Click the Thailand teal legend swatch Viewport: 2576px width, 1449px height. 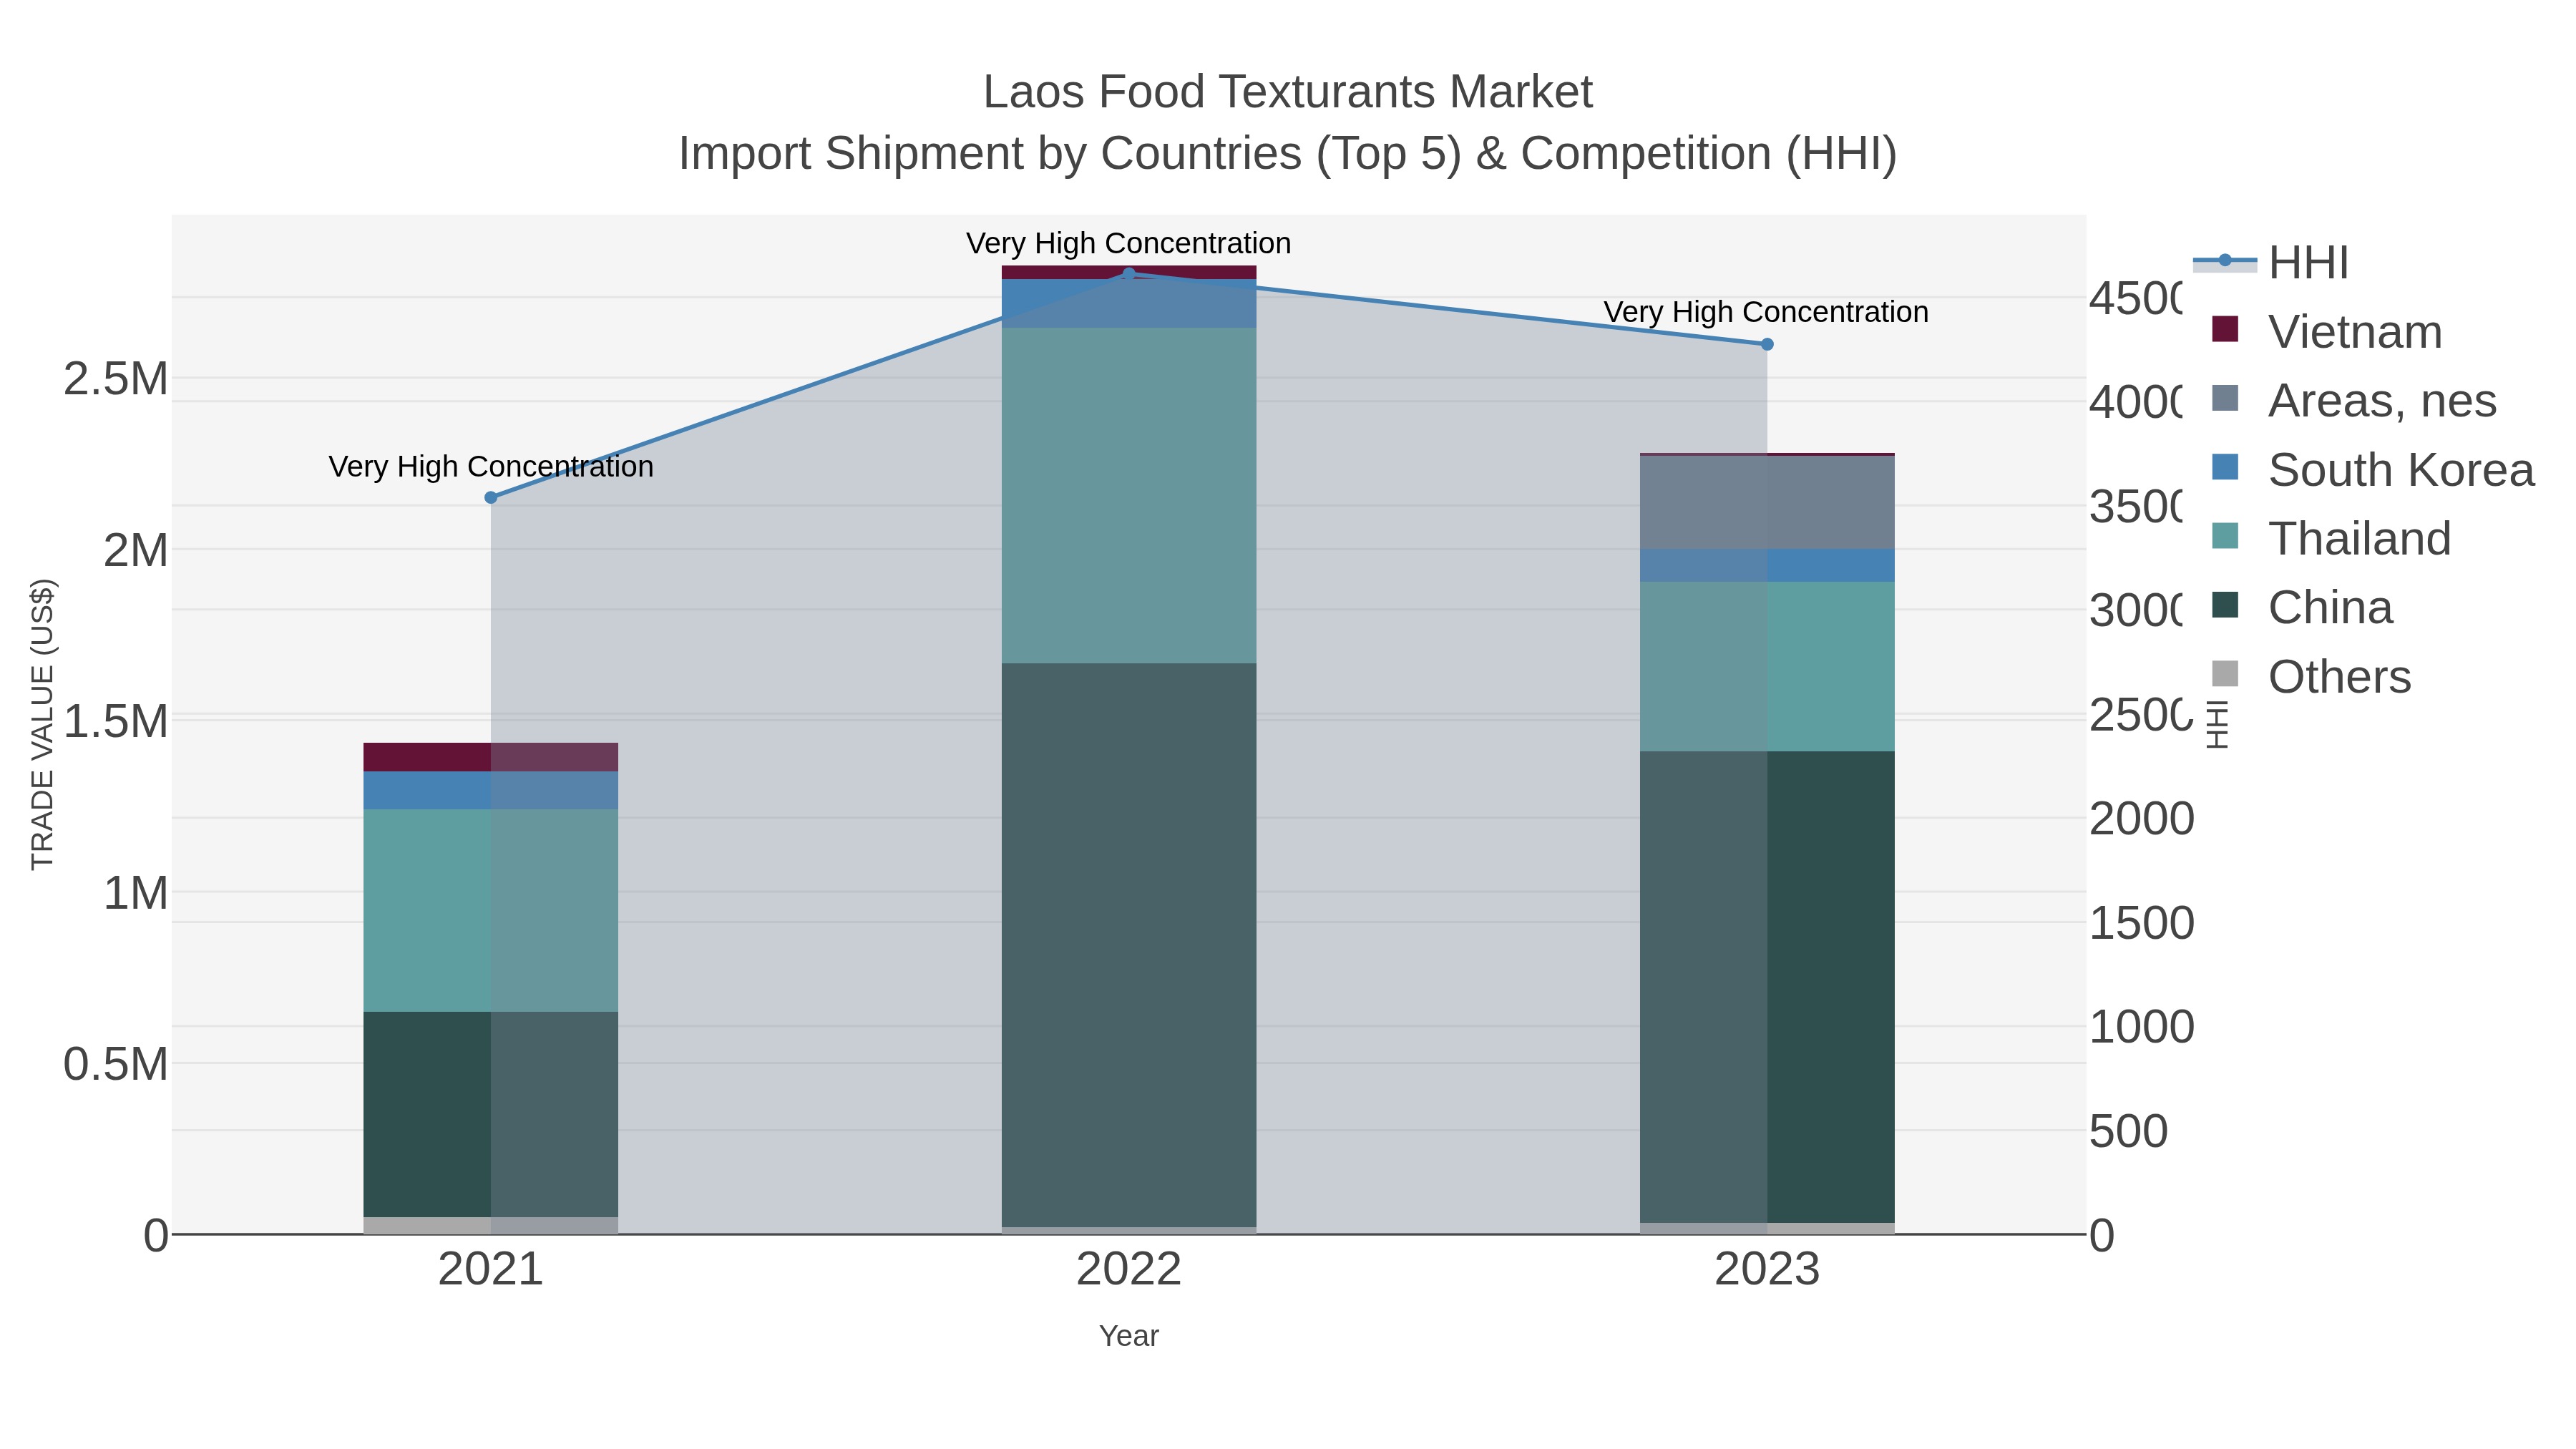pyautogui.click(x=2225, y=536)
